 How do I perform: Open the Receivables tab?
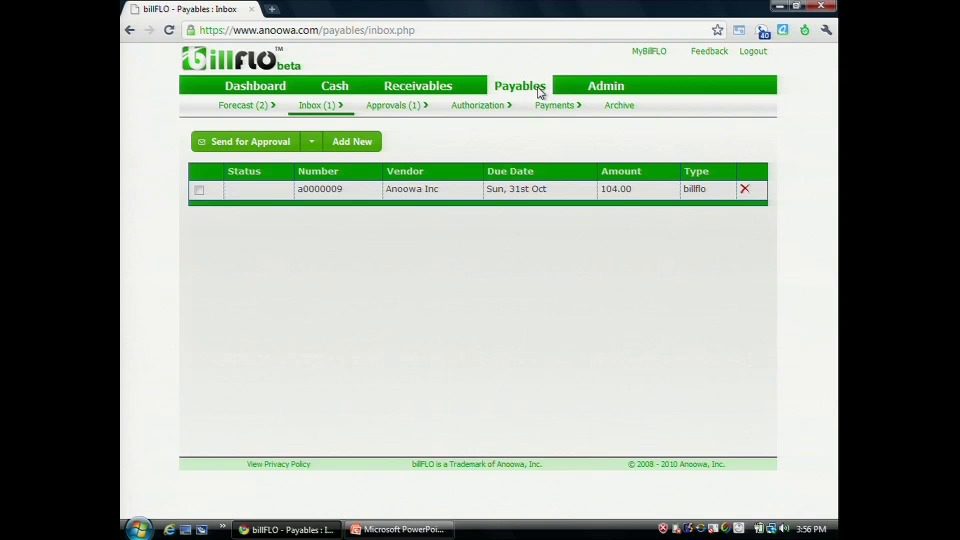418,86
